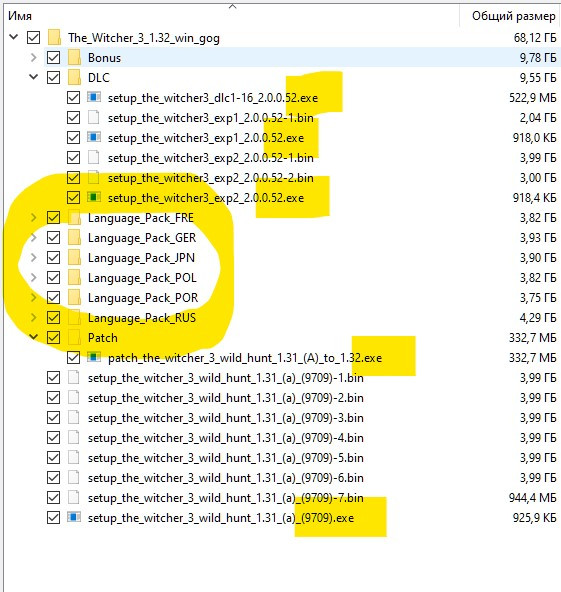The height and width of the screenshot is (592, 561).
Task: Click the exp2_2.0.0.52.exe file icon
Action: pos(94,197)
